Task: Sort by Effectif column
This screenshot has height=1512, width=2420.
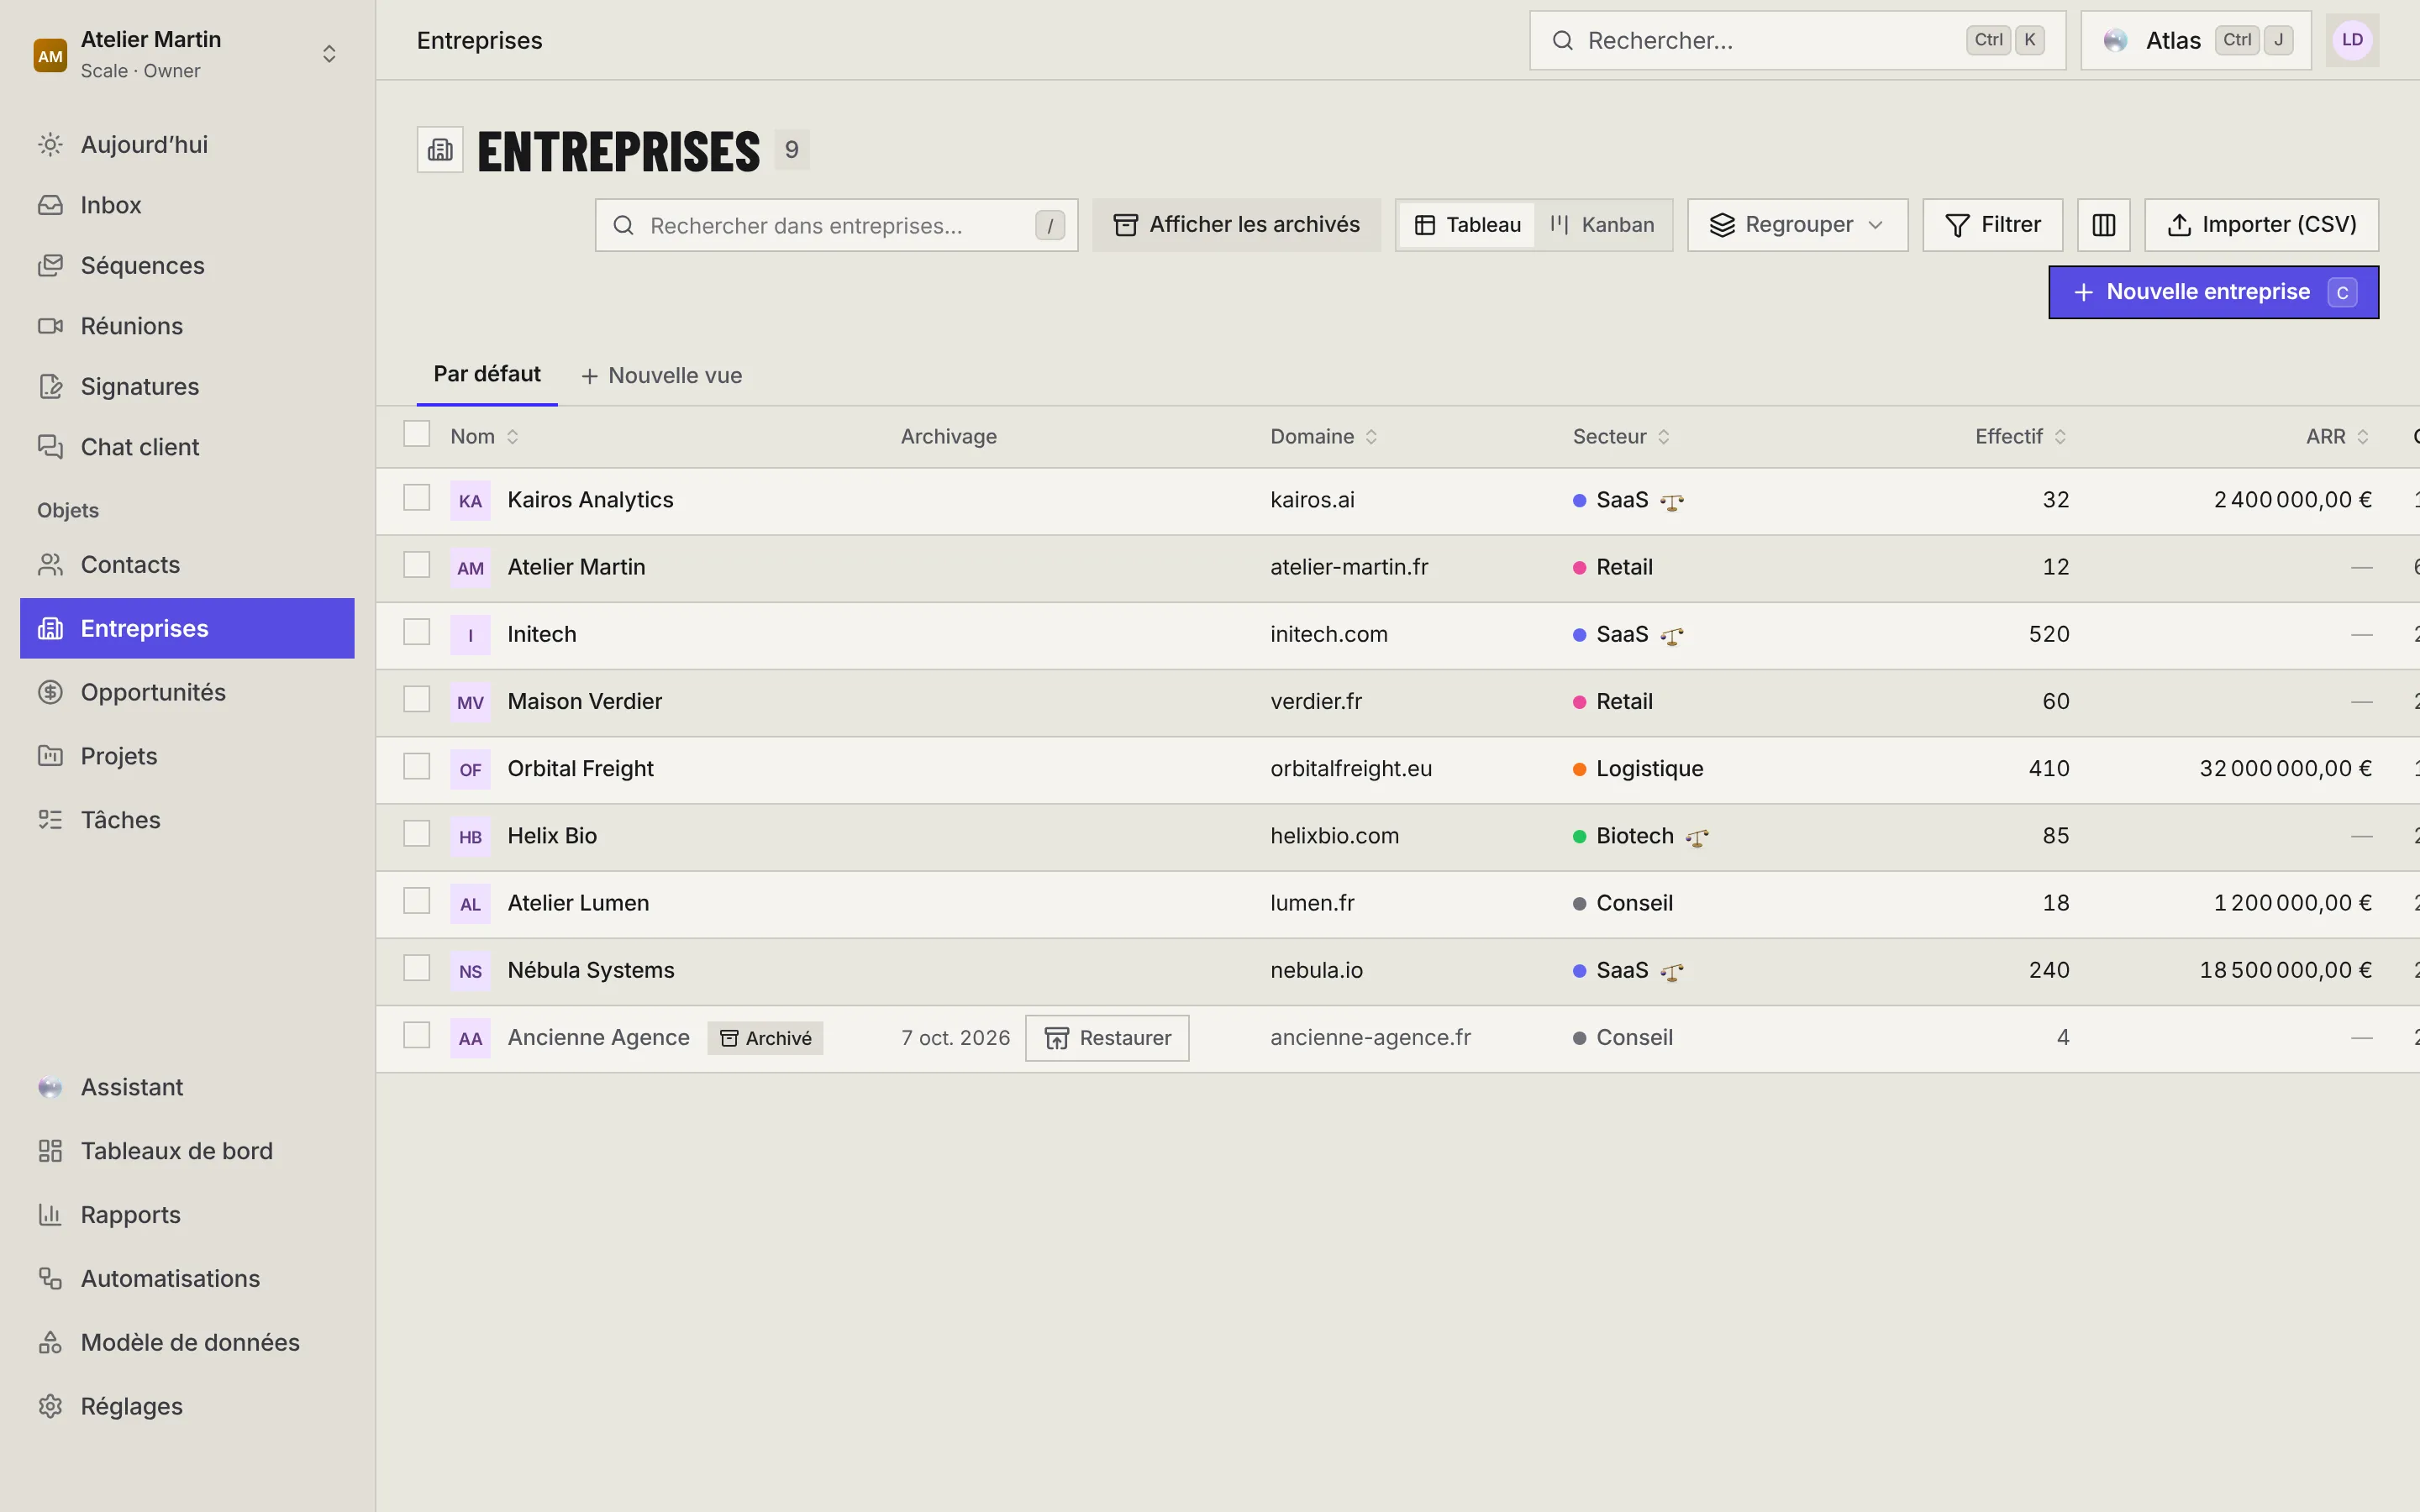Action: 2020,437
